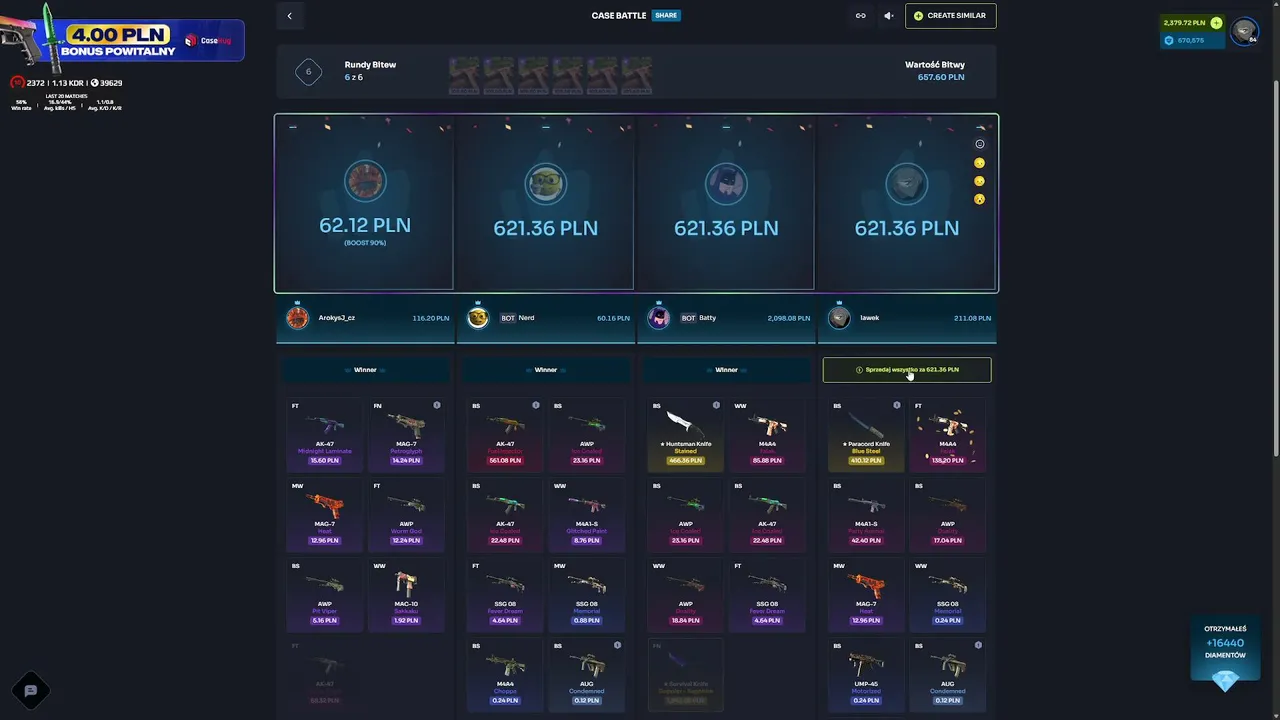Screen dimensions: 1280x720
Task: Select the Huntsman Knife Stained item card
Action: [685, 434]
